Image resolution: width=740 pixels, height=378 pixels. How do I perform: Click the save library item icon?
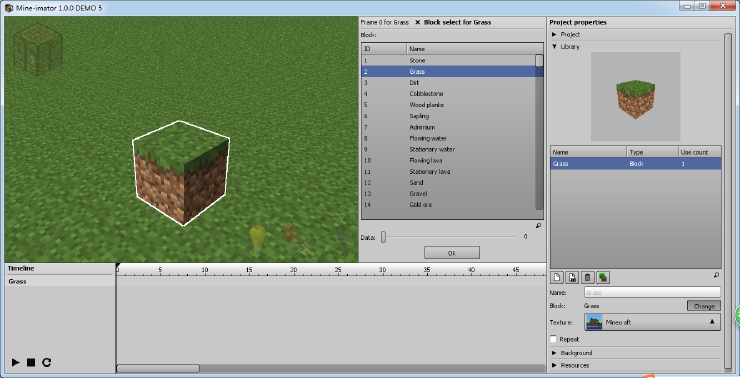(x=572, y=277)
